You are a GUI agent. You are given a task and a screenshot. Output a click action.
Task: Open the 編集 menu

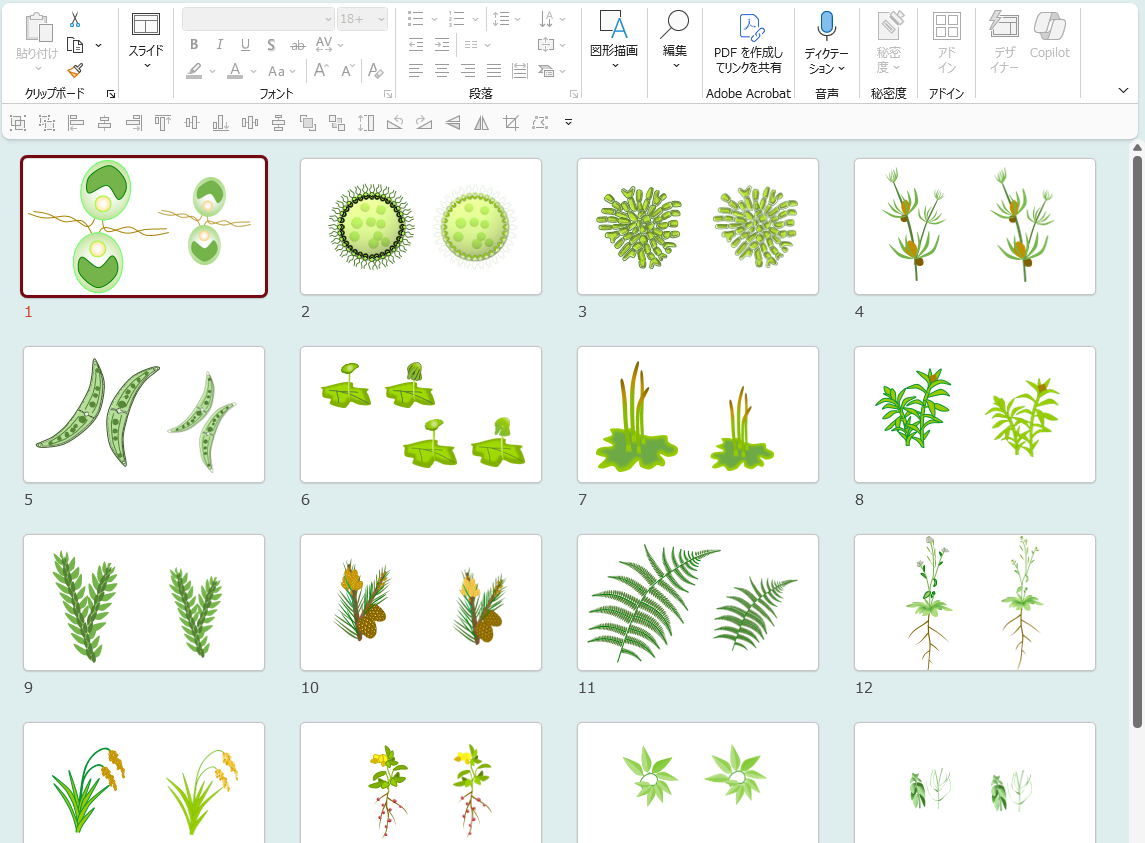(675, 40)
